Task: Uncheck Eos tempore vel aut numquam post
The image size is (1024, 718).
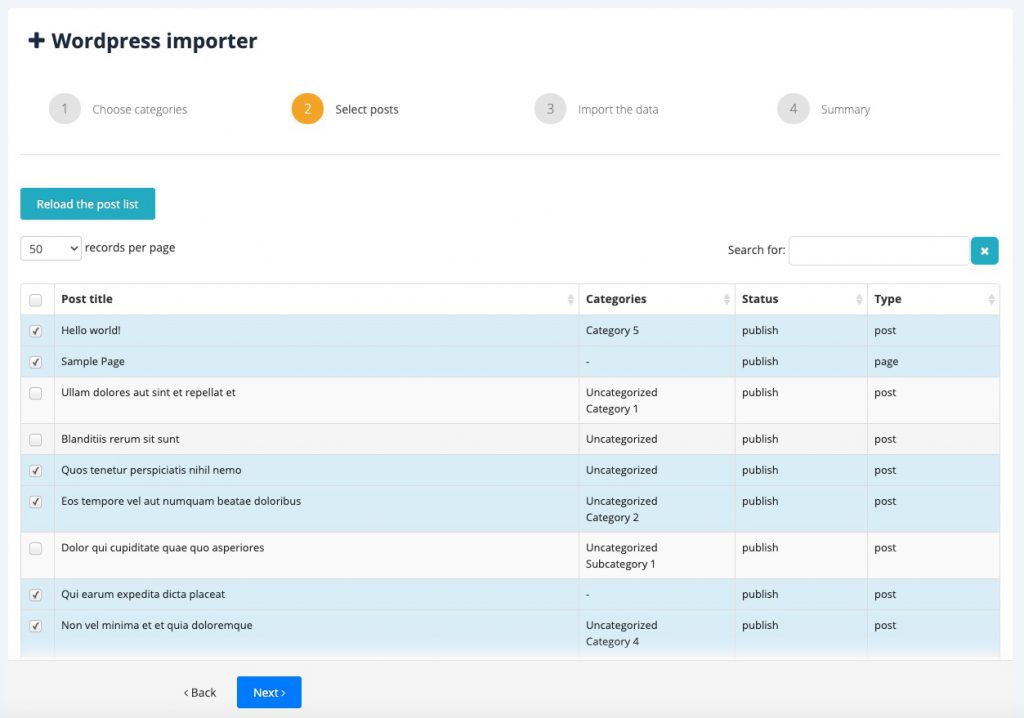Action: click(x=35, y=502)
